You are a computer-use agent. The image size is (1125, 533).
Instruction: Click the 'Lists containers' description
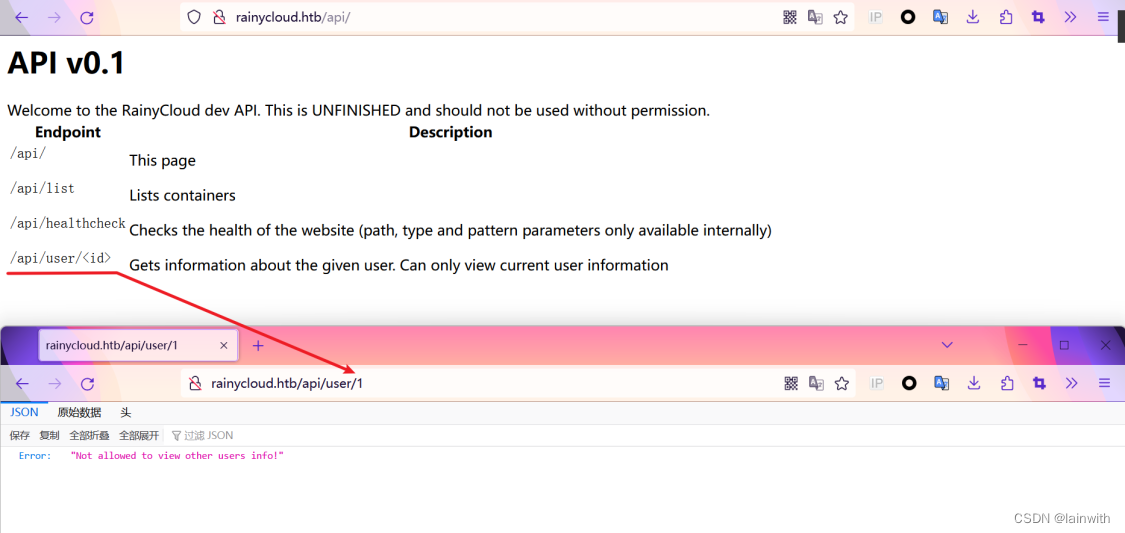[x=182, y=195]
